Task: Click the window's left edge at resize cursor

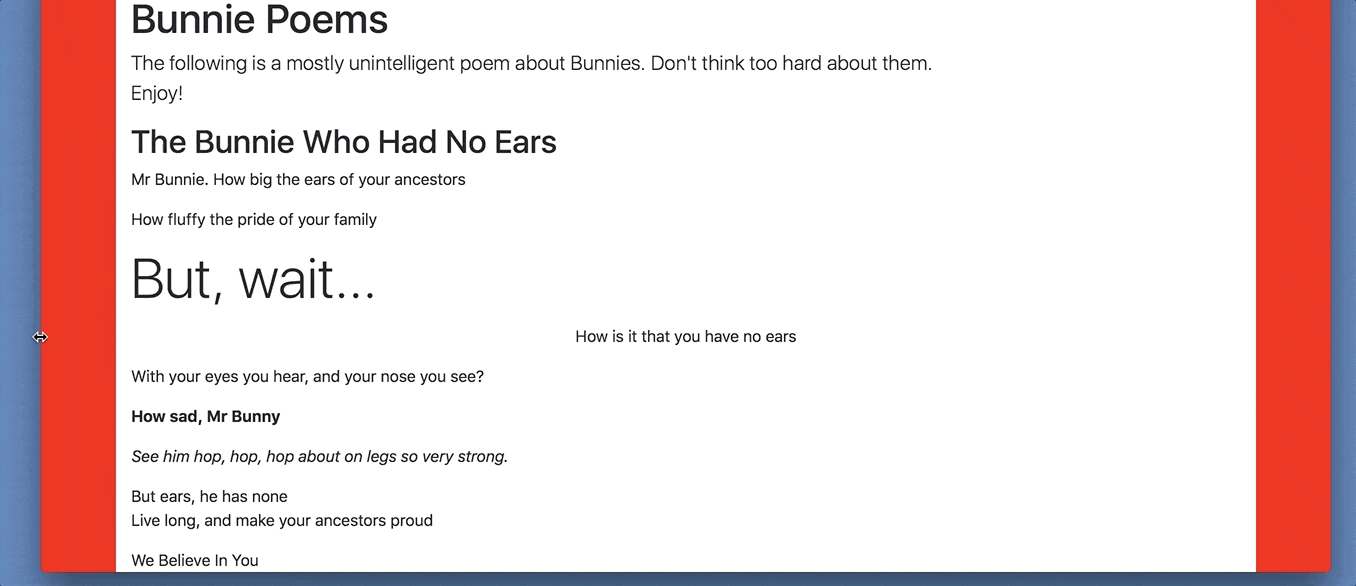Action: coord(40,337)
